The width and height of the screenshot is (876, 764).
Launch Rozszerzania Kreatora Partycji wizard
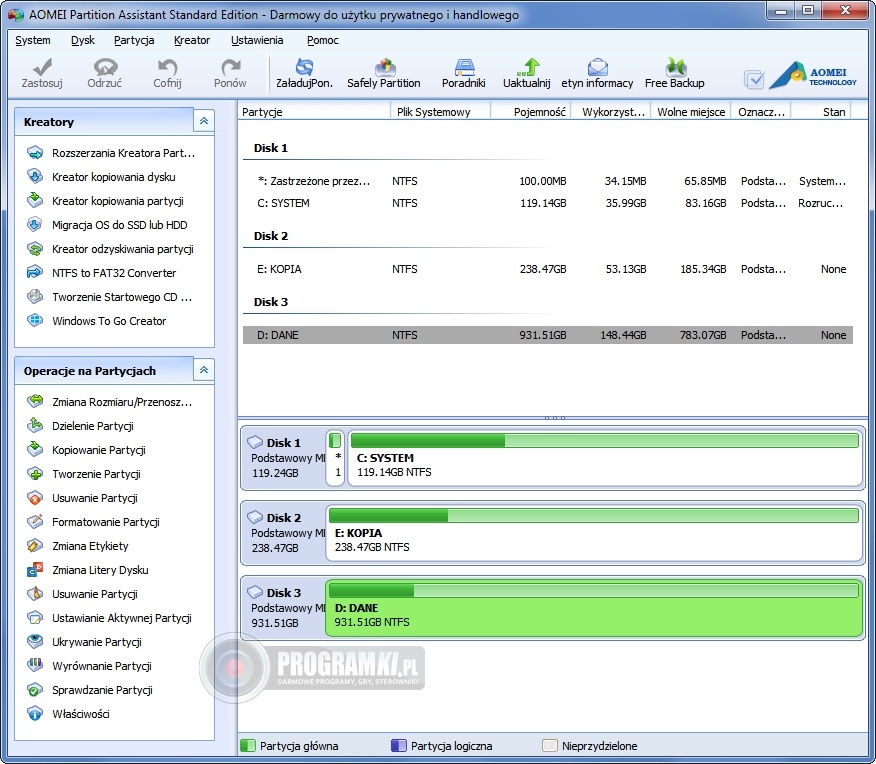(x=111, y=152)
